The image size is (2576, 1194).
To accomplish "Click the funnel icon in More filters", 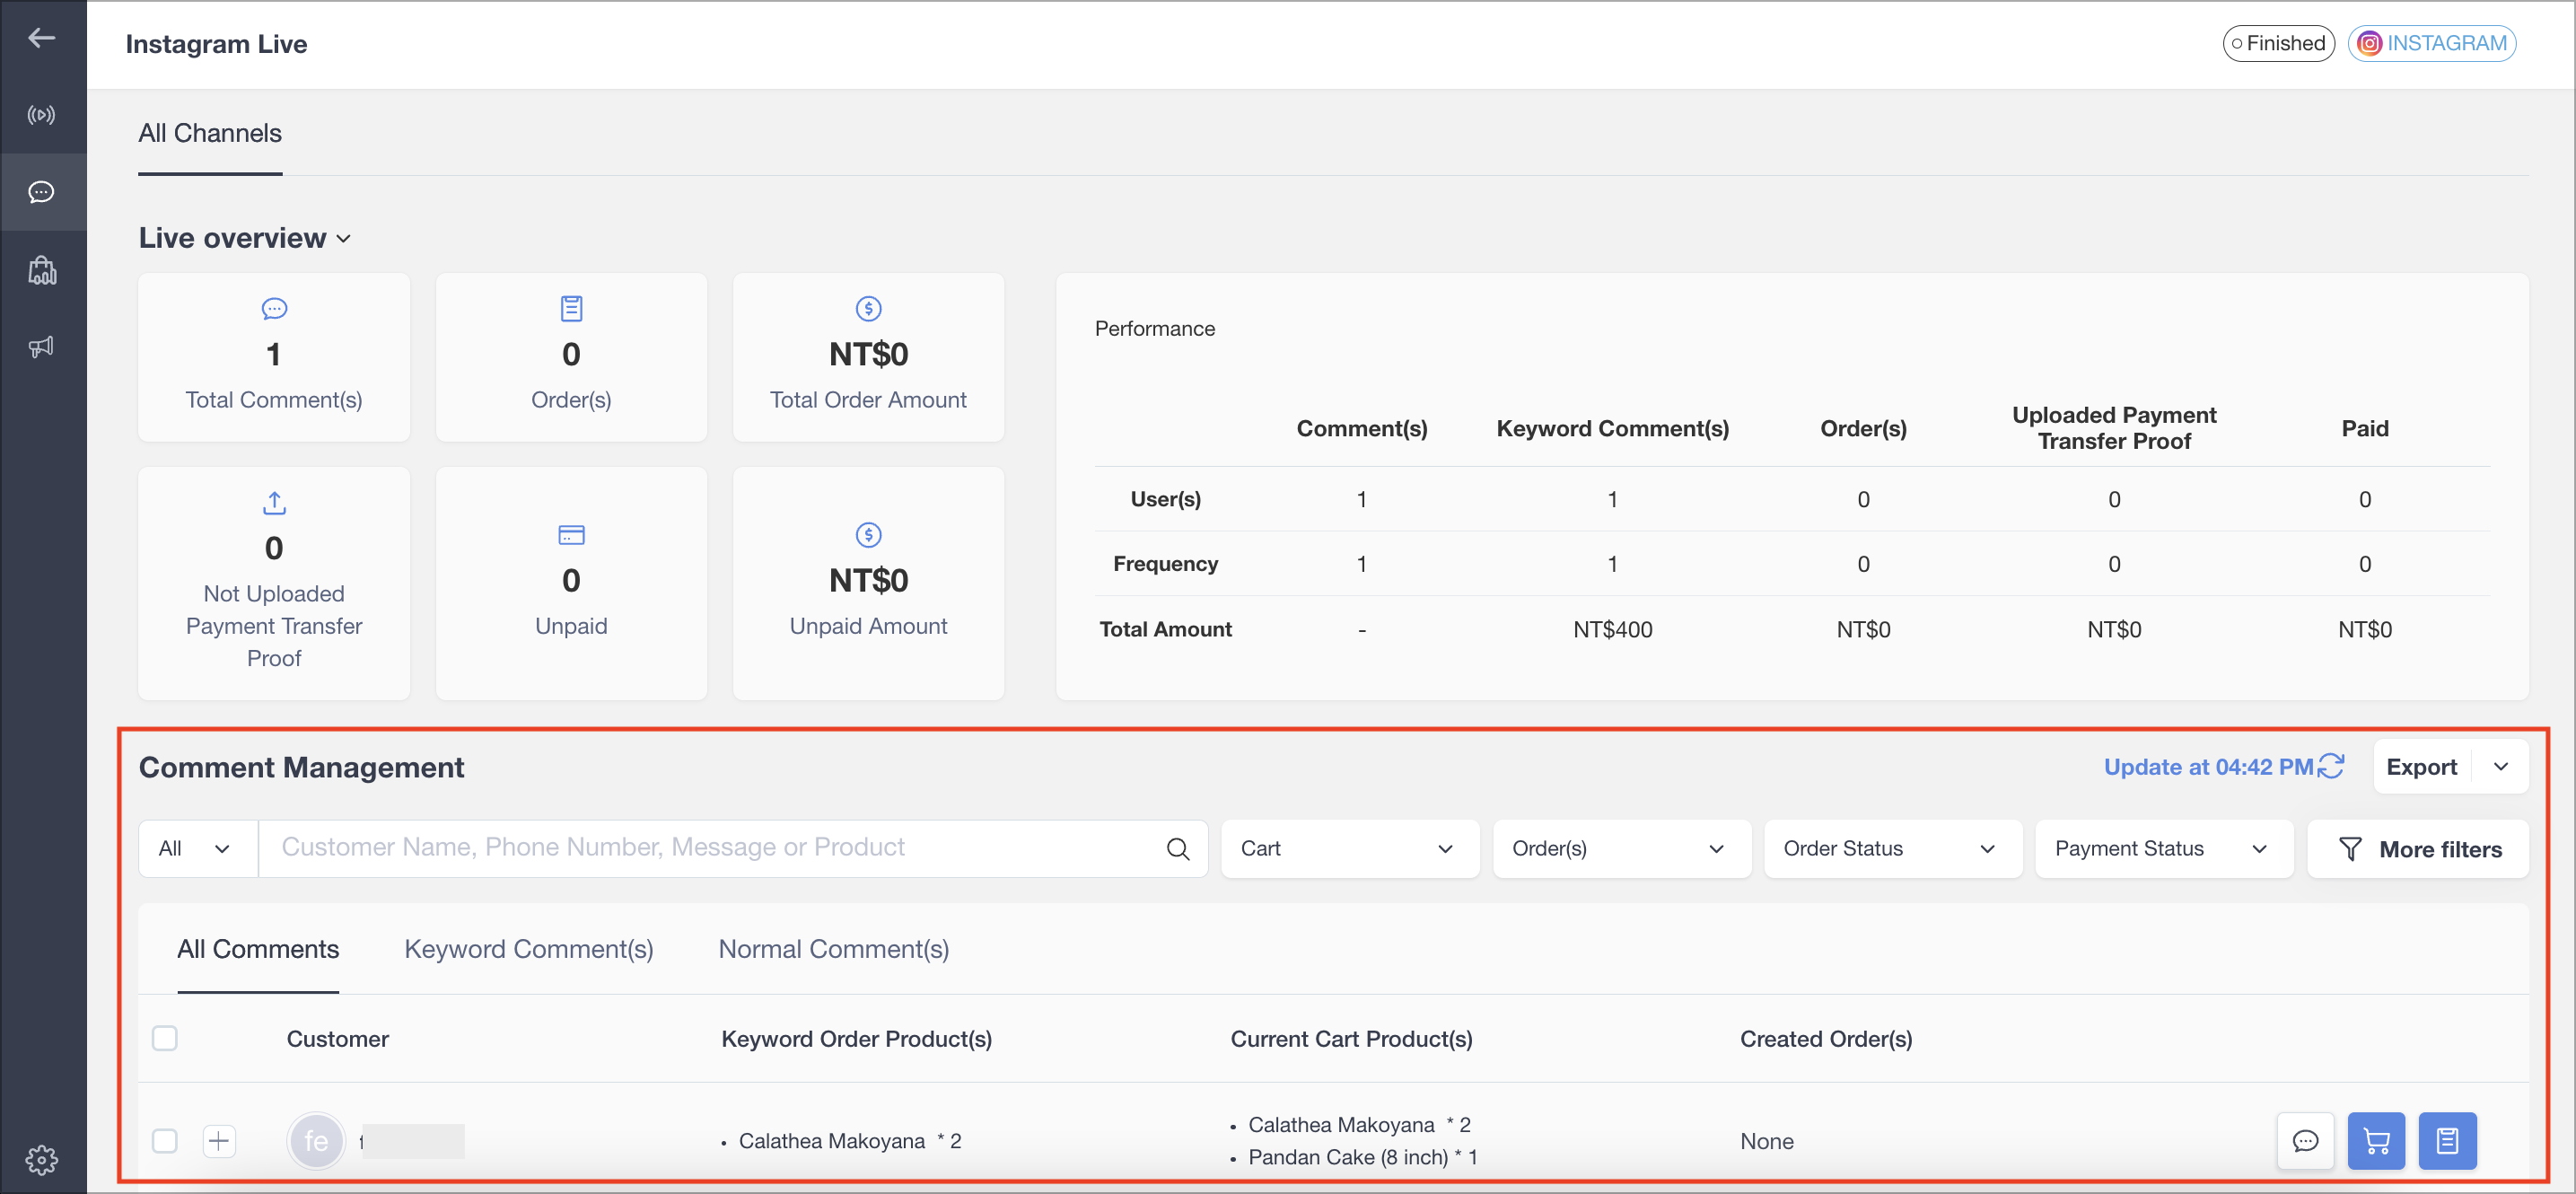I will (2350, 849).
